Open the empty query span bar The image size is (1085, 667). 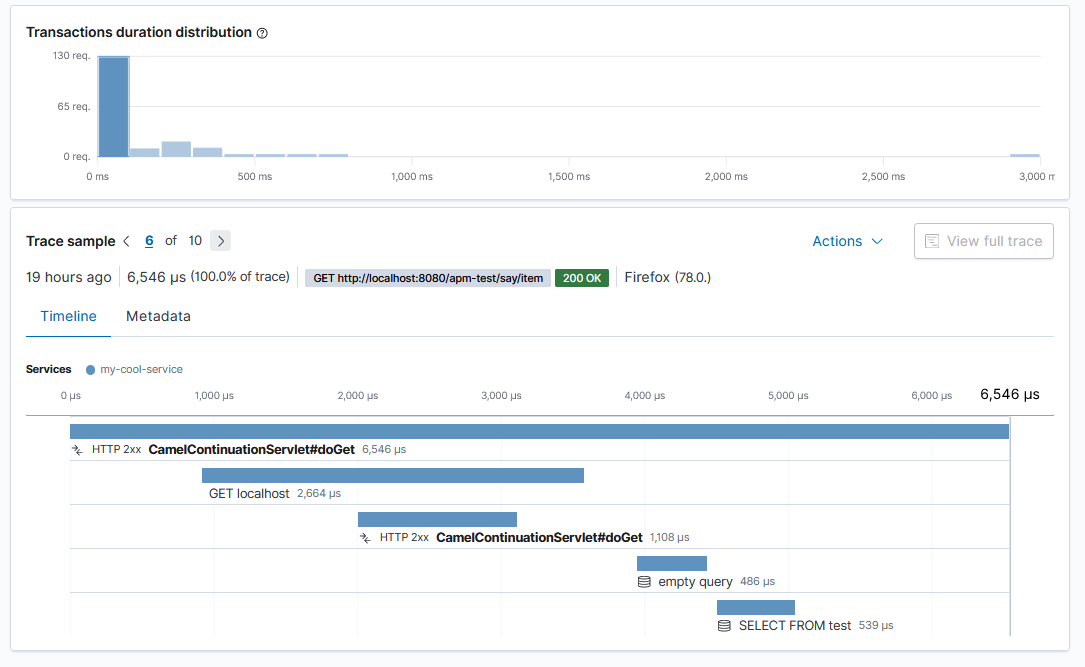click(672, 563)
